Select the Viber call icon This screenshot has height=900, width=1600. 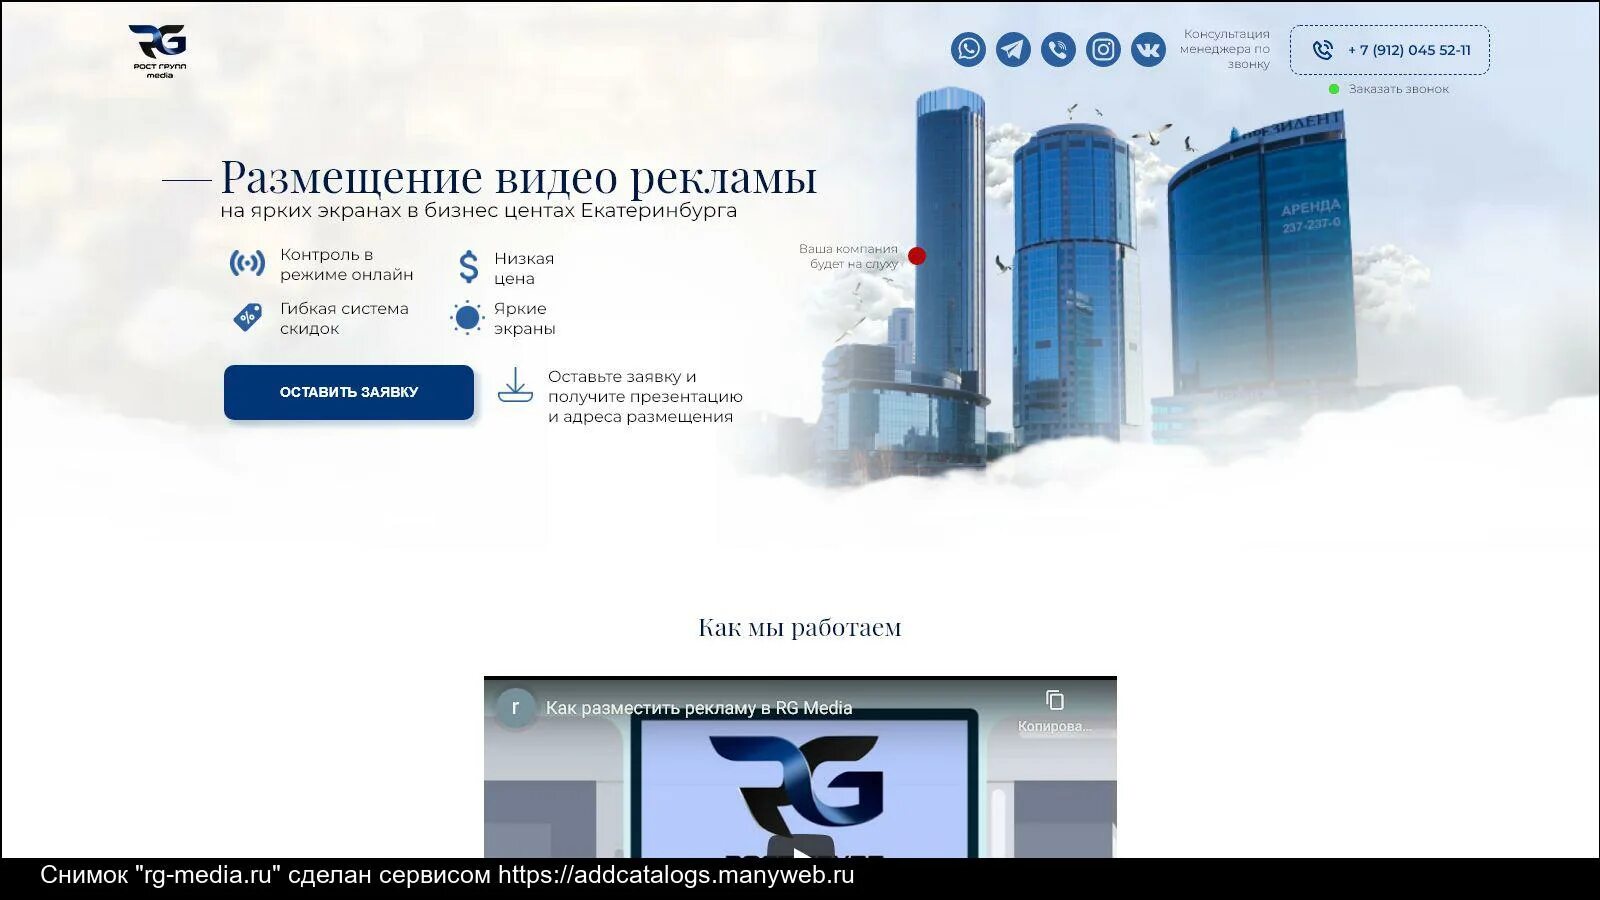(1057, 48)
